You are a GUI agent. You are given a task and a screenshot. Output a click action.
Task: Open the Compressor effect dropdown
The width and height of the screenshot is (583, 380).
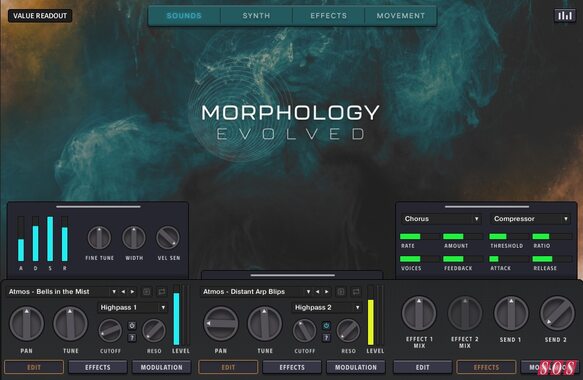coord(530,219)
